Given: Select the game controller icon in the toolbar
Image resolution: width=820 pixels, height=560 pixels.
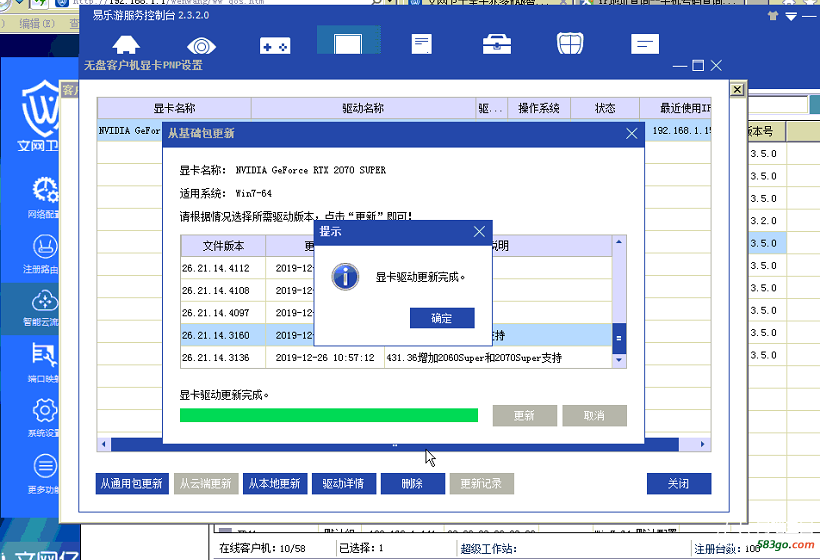Looking at the screenshot, I should tap(275, 45).
